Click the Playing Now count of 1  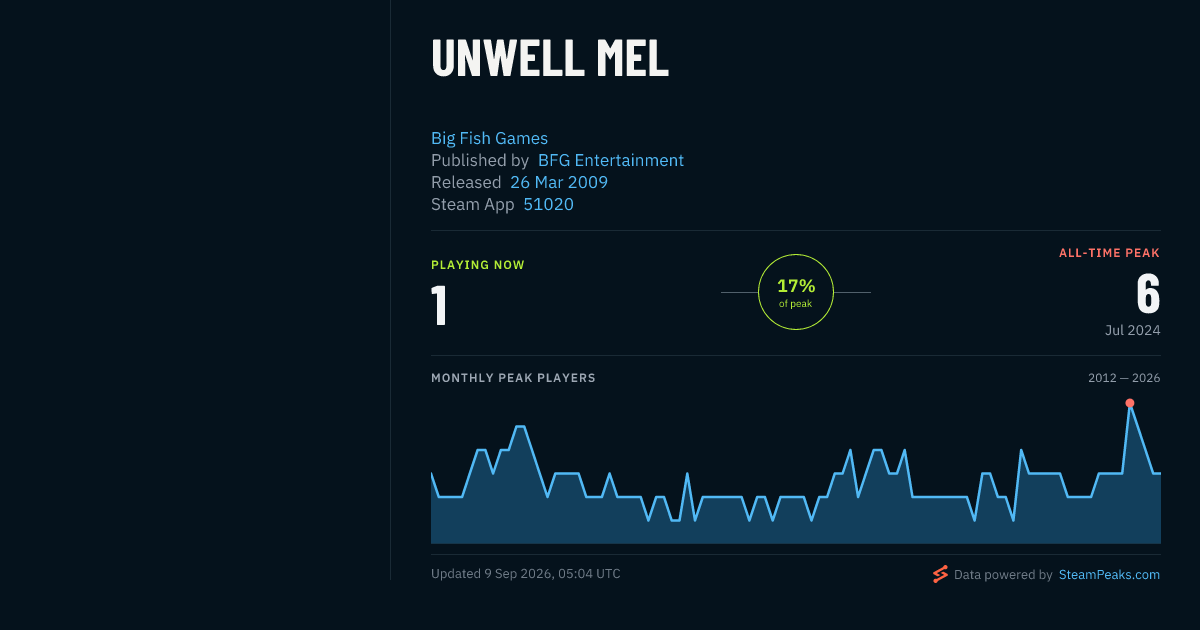439,306
